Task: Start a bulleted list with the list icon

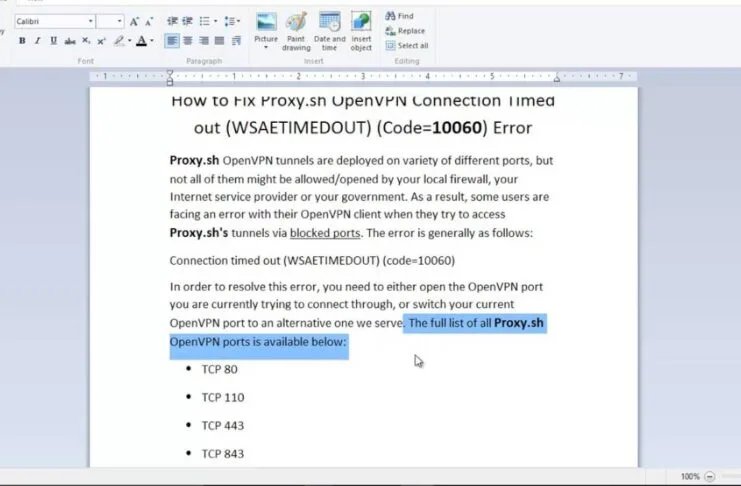Action: coord(205,21)
